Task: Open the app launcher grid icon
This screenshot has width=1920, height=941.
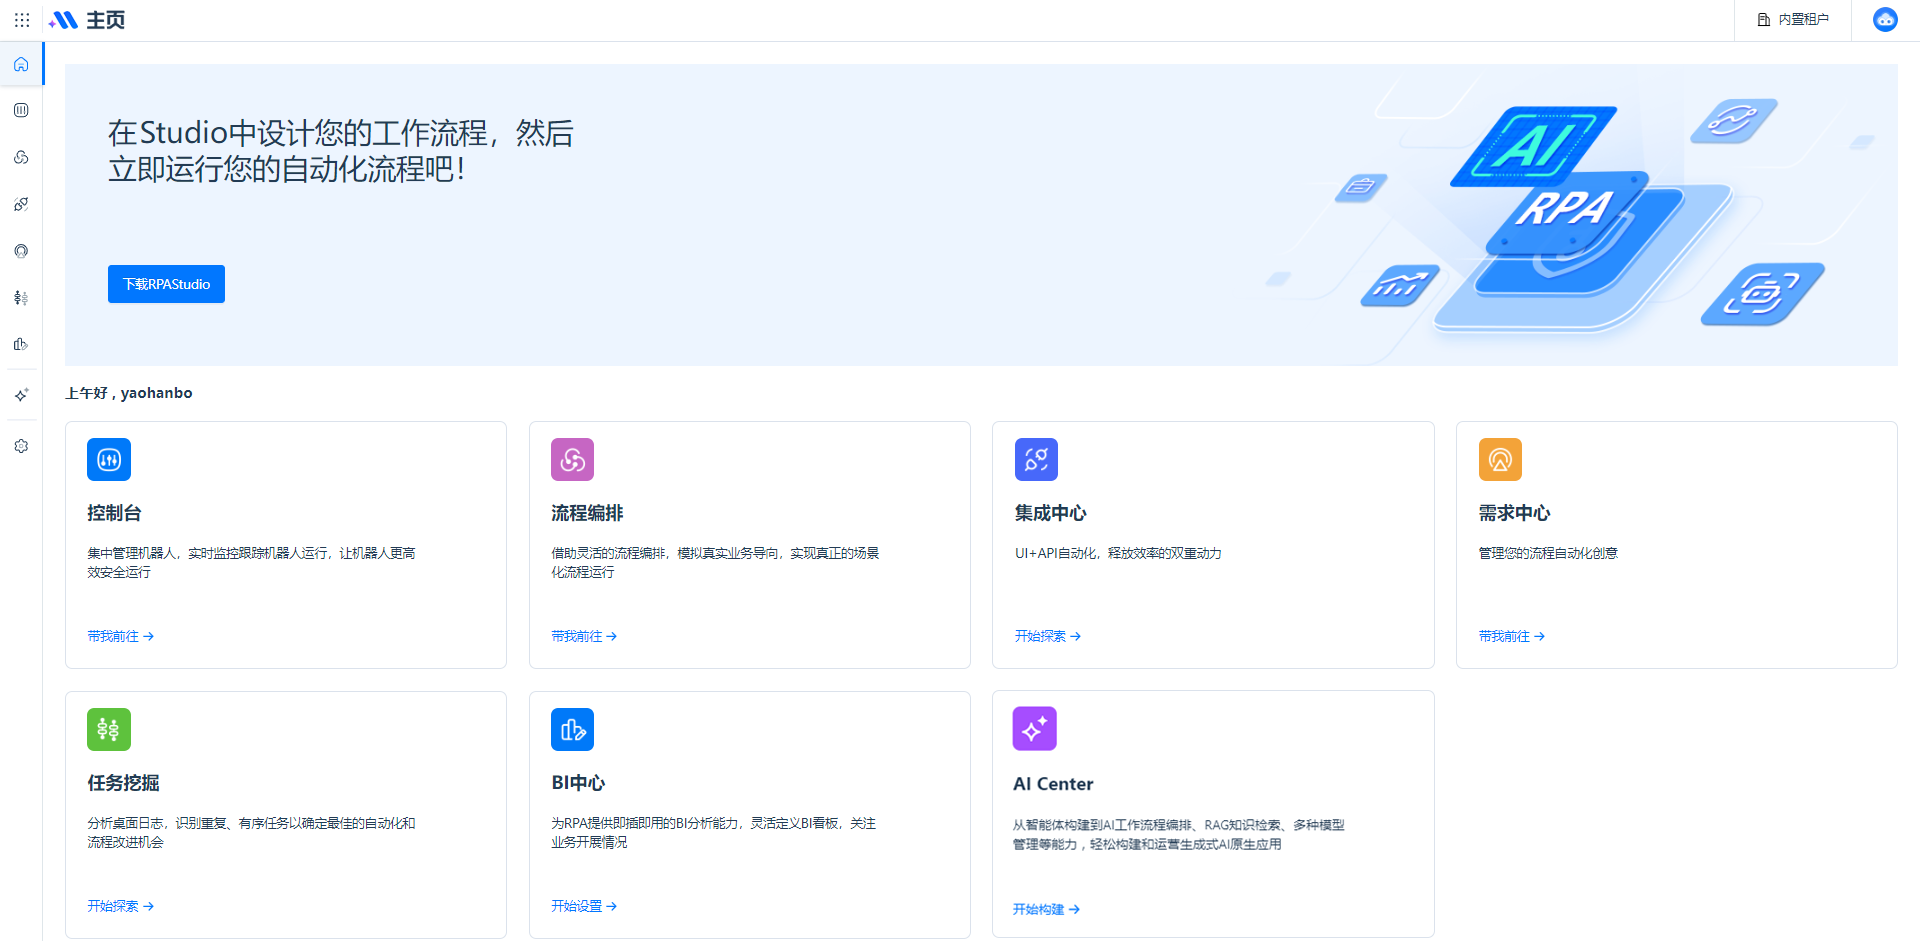Action: point(22,20)
